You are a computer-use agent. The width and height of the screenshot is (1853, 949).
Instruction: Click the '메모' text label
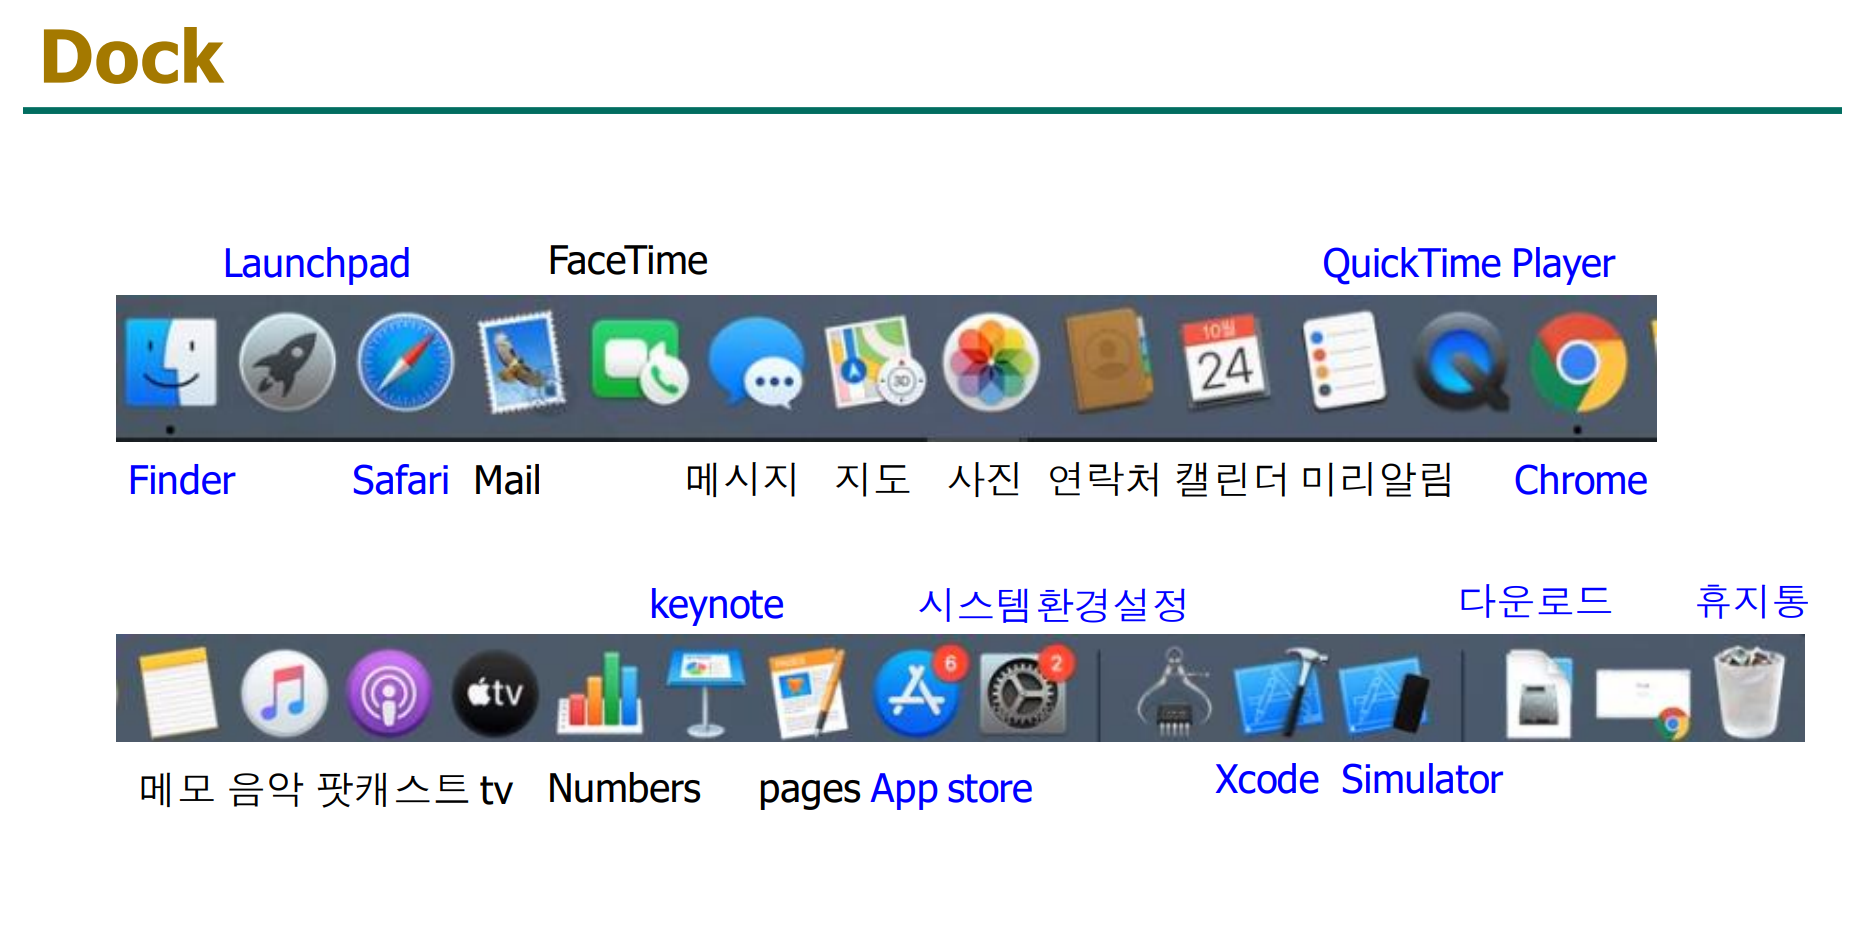tap(177, 789)
